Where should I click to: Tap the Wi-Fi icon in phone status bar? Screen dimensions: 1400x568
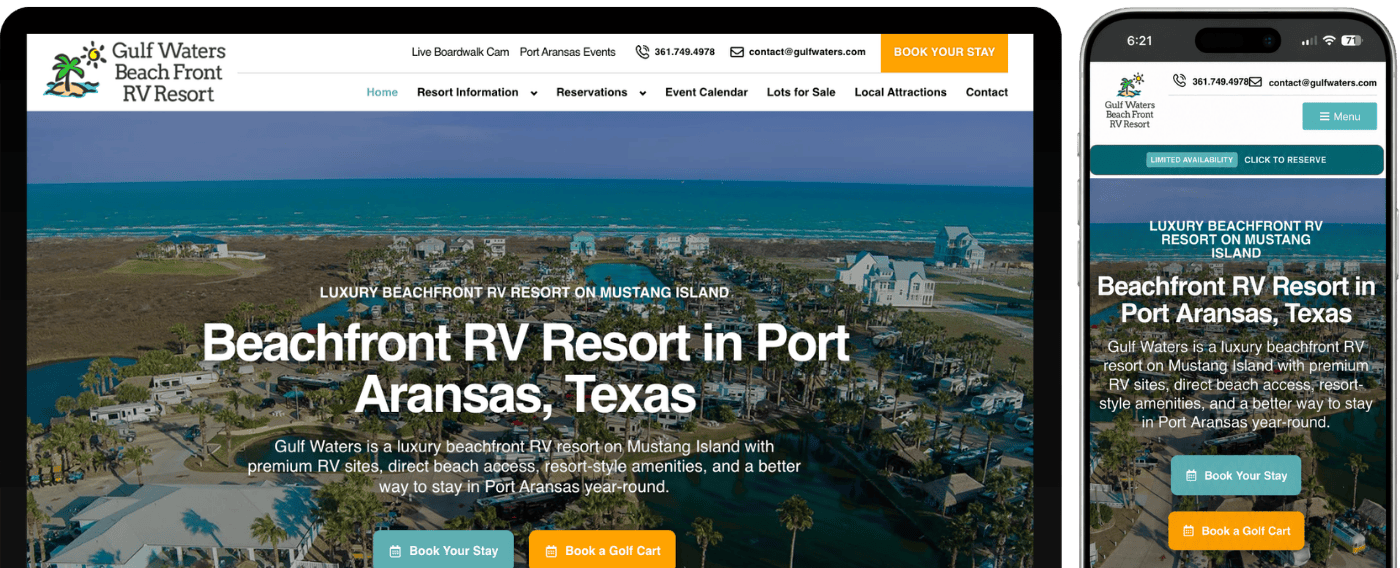1329,41
